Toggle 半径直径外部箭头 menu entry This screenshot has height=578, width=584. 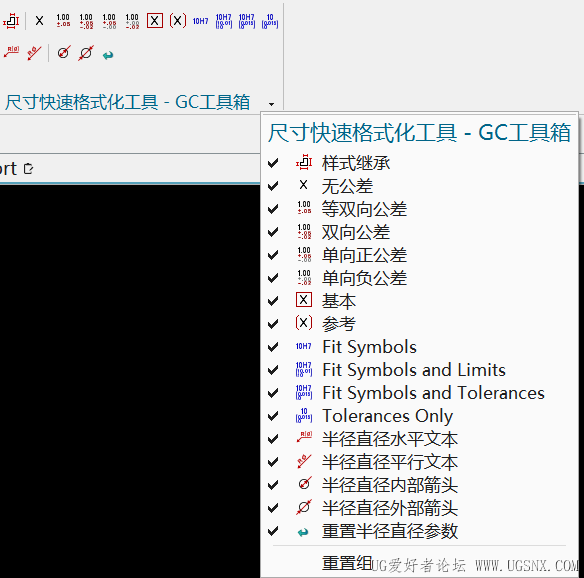[x=419, y=508]
